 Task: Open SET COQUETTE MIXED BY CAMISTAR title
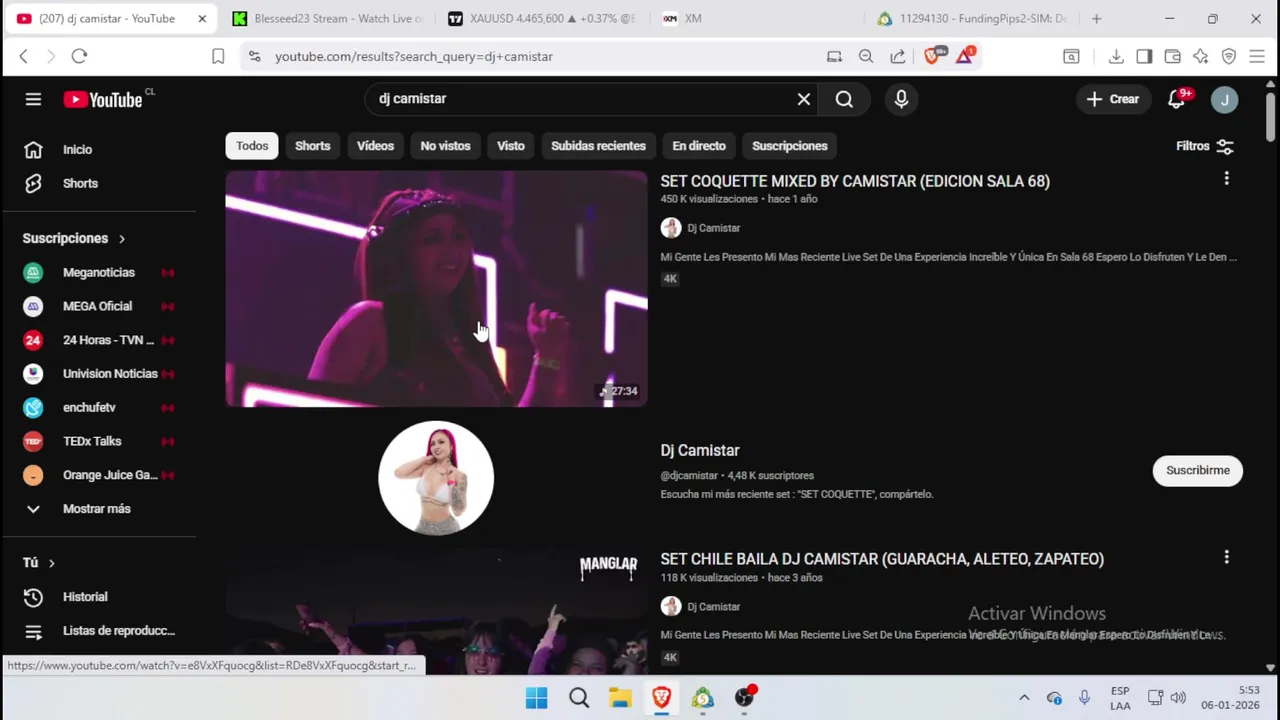pos(855,181)
